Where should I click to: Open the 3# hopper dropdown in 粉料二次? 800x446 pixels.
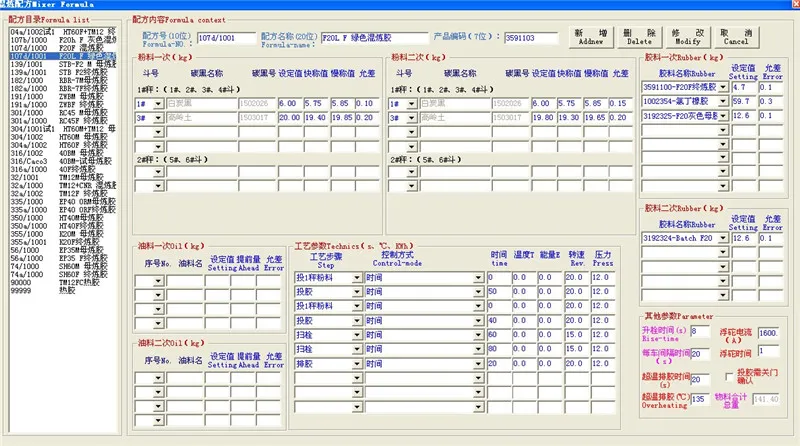[x=412, y=118]
